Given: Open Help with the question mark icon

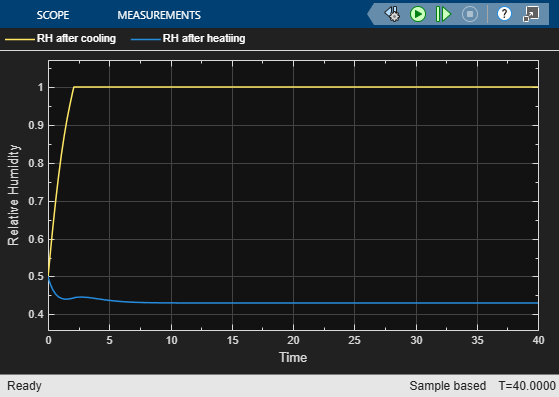Looking at the screenshot, I should click(x=504, y=14).
